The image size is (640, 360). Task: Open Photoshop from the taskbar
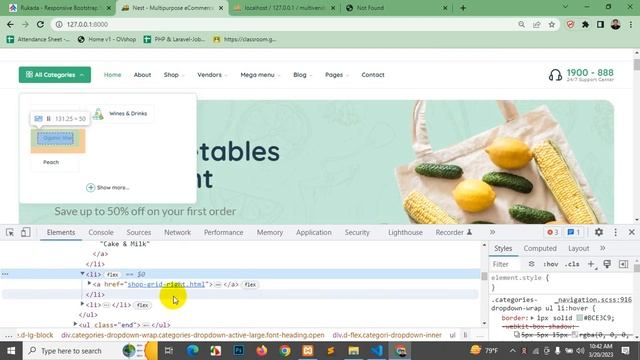tap(238, 351)
